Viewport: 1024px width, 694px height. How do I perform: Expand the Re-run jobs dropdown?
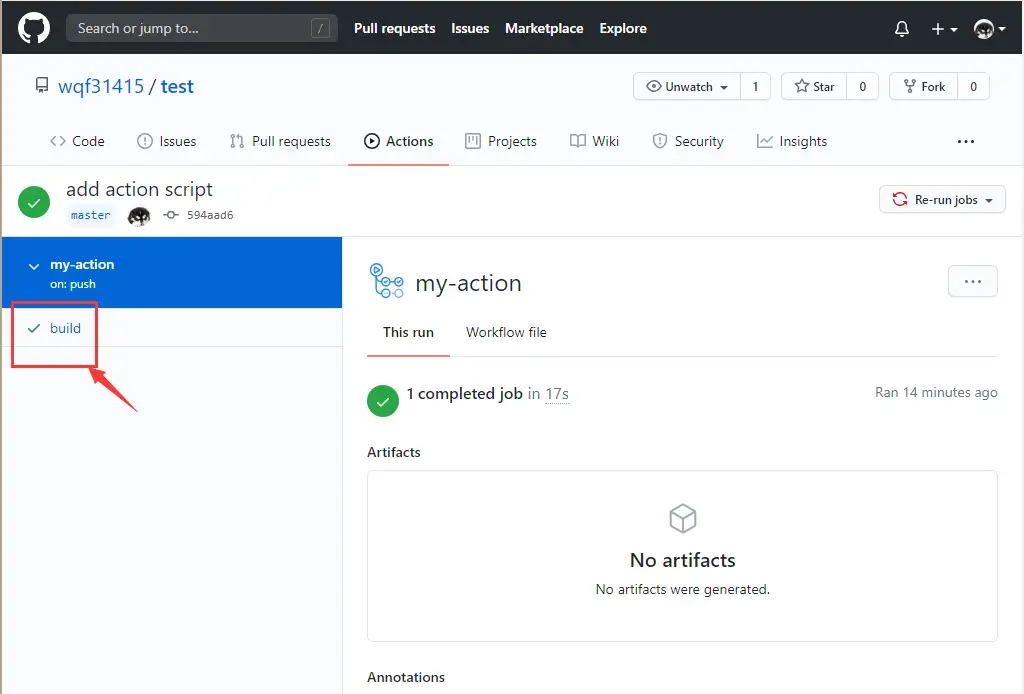pyautogui.click(x=942, y=200)
